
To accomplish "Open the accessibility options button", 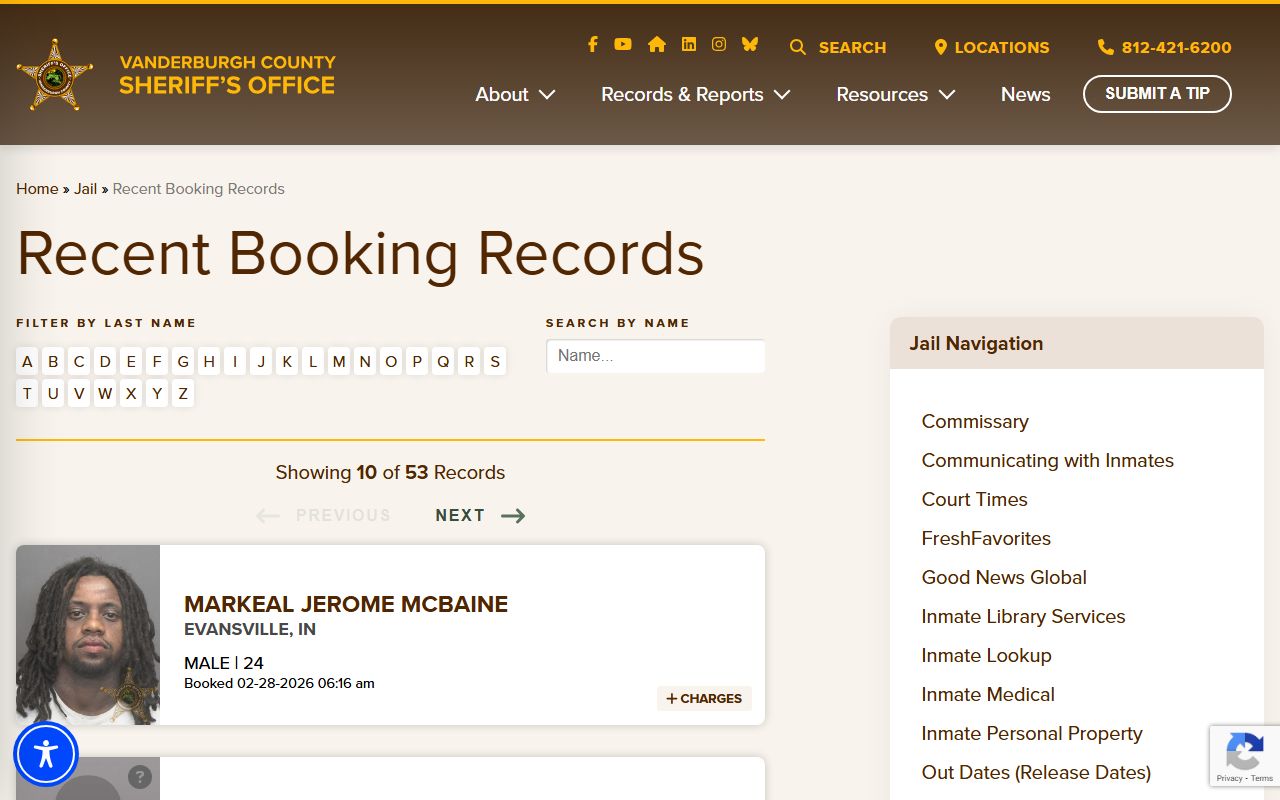I will point(46,754).
